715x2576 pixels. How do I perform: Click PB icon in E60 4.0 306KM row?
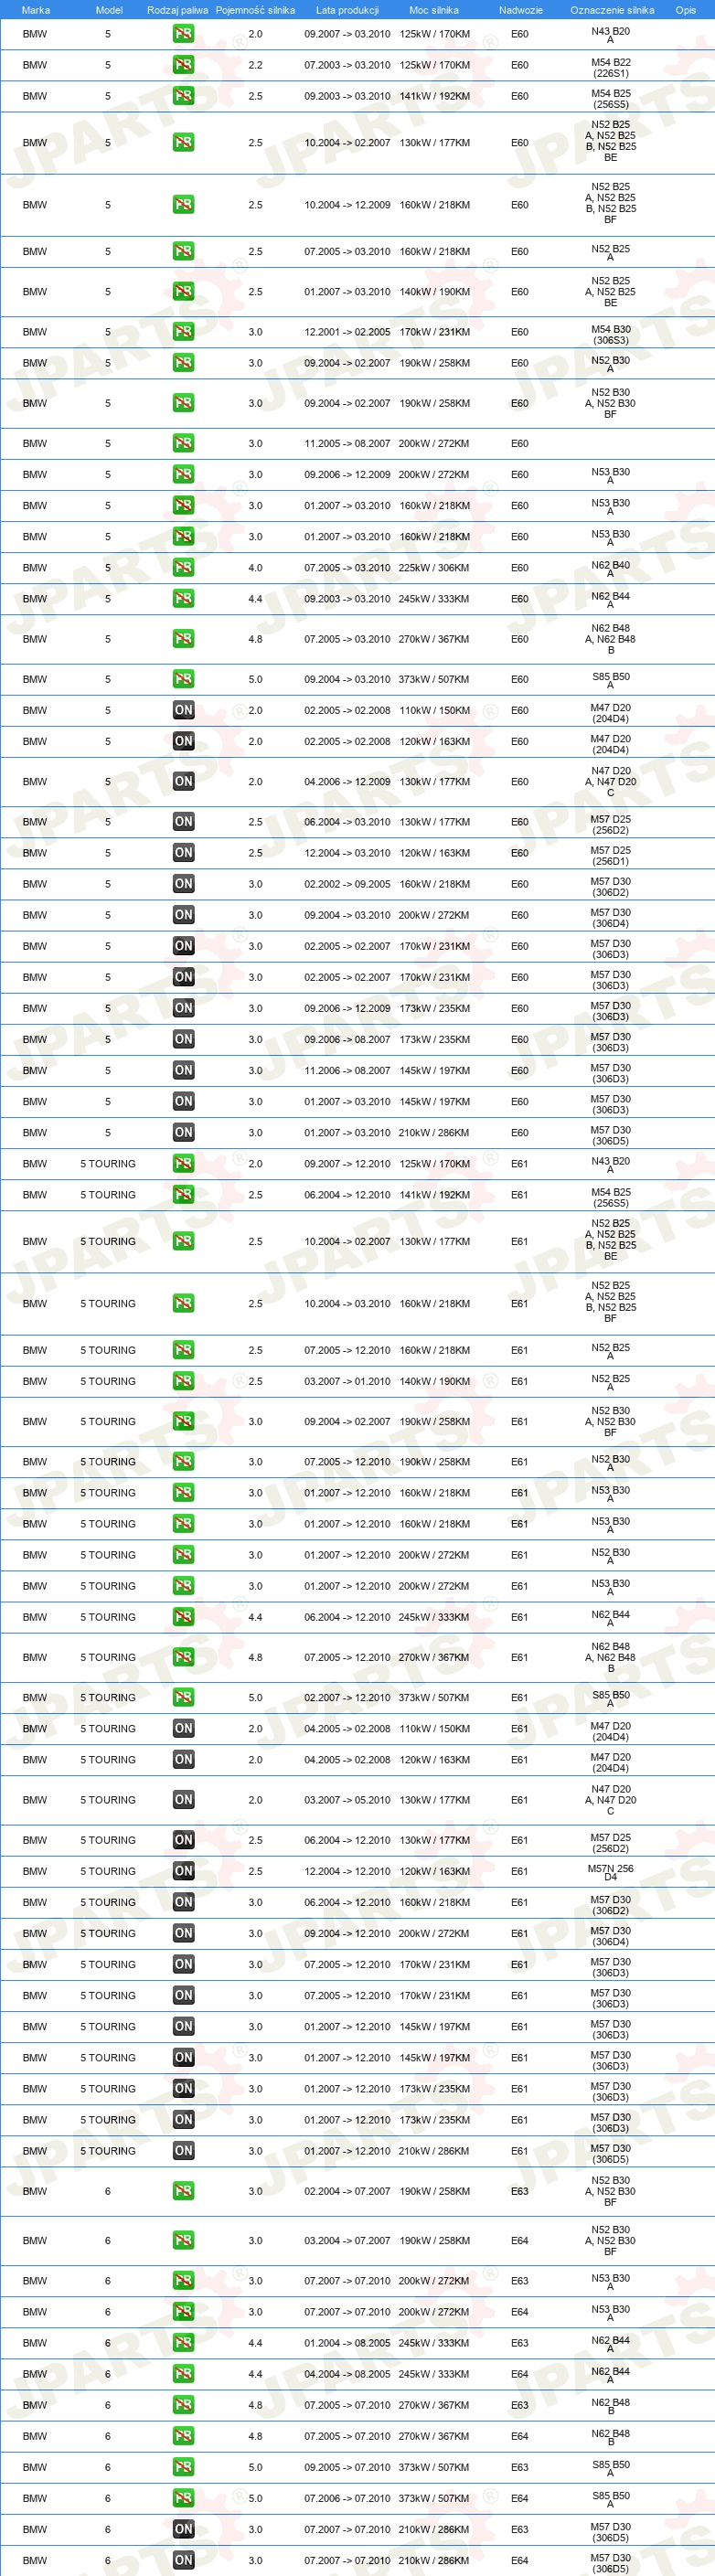(x=183, y=568)
